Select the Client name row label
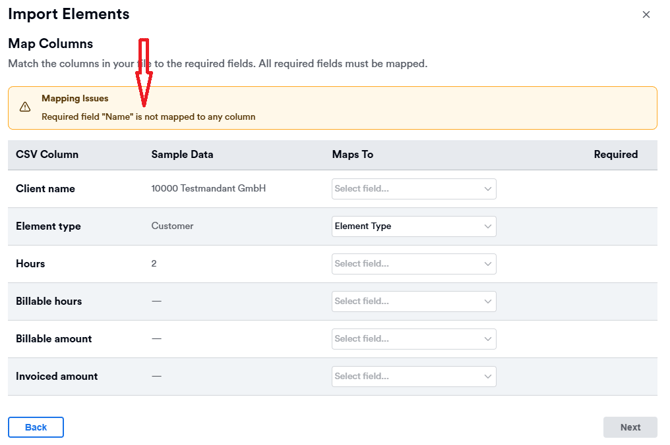Image resolution: width=670 pixels, height=445 pixels. (45, 189)
